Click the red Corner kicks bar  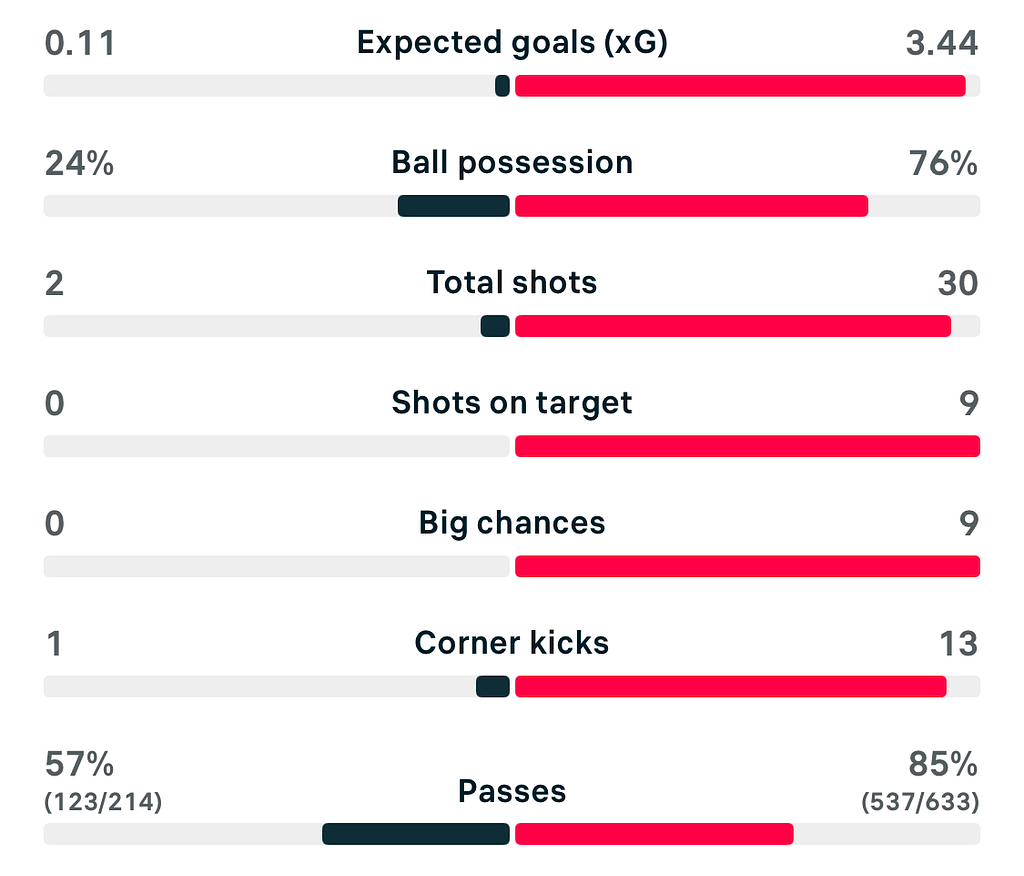(730, 686)
